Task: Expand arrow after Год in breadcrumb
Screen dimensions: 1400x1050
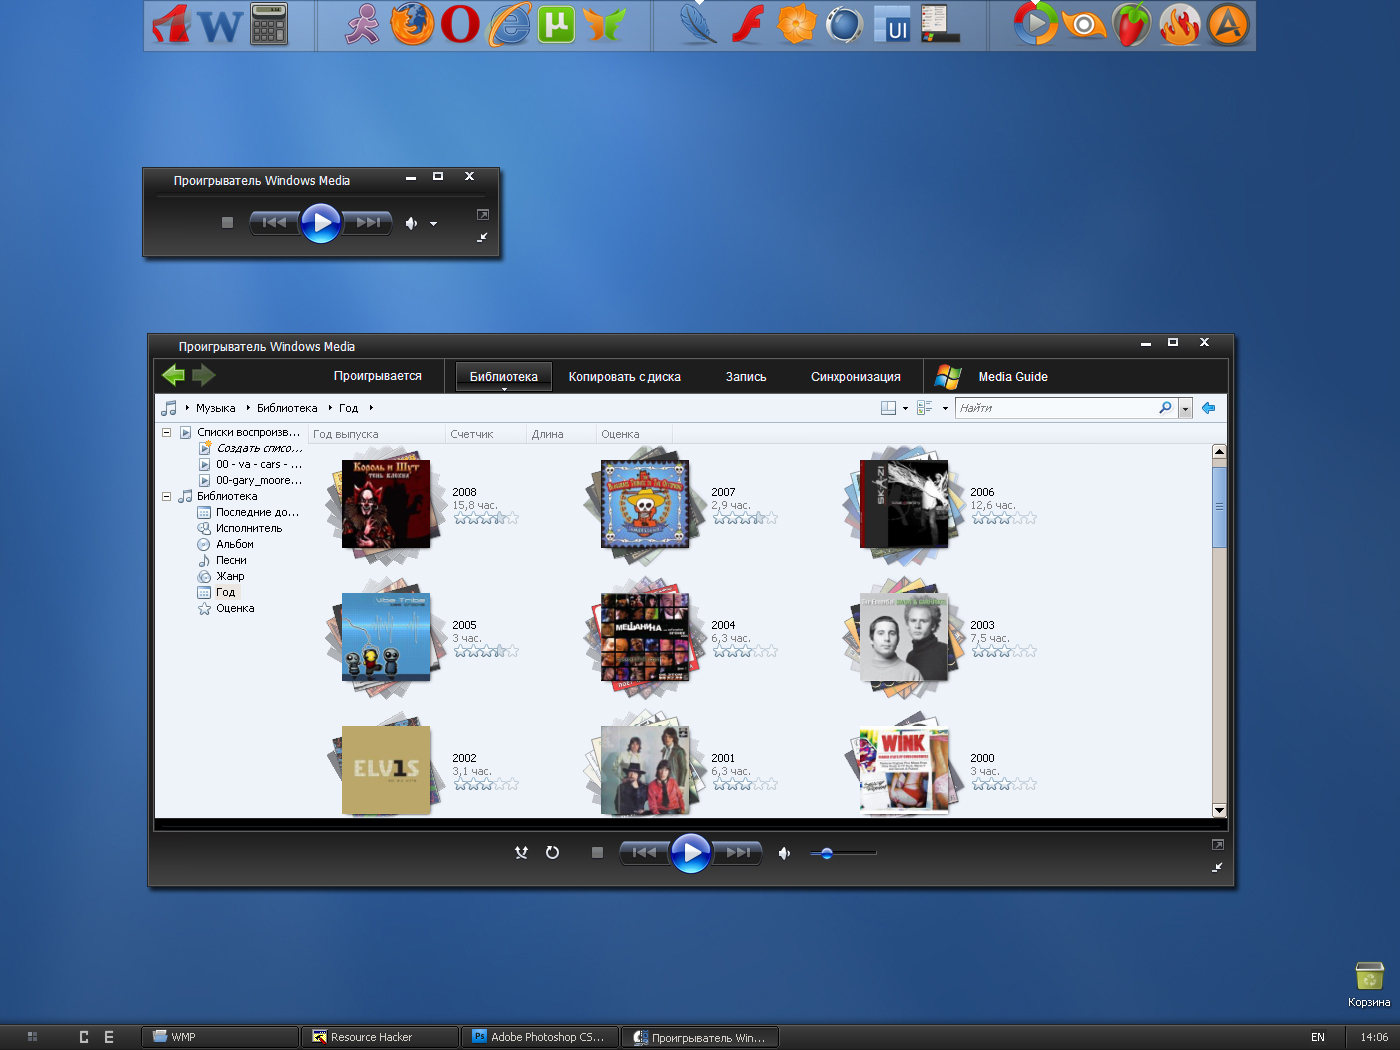Action: [x=371, y=408]
